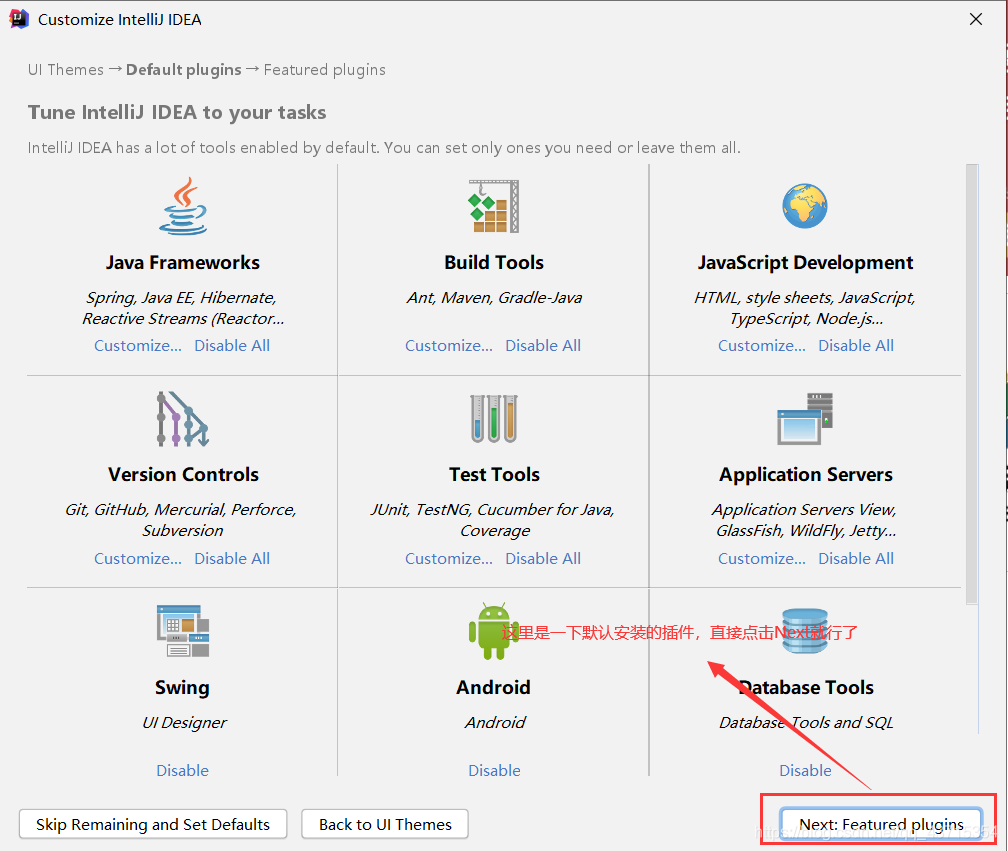Disable all Java Frameworks plugins

[232, 346]
